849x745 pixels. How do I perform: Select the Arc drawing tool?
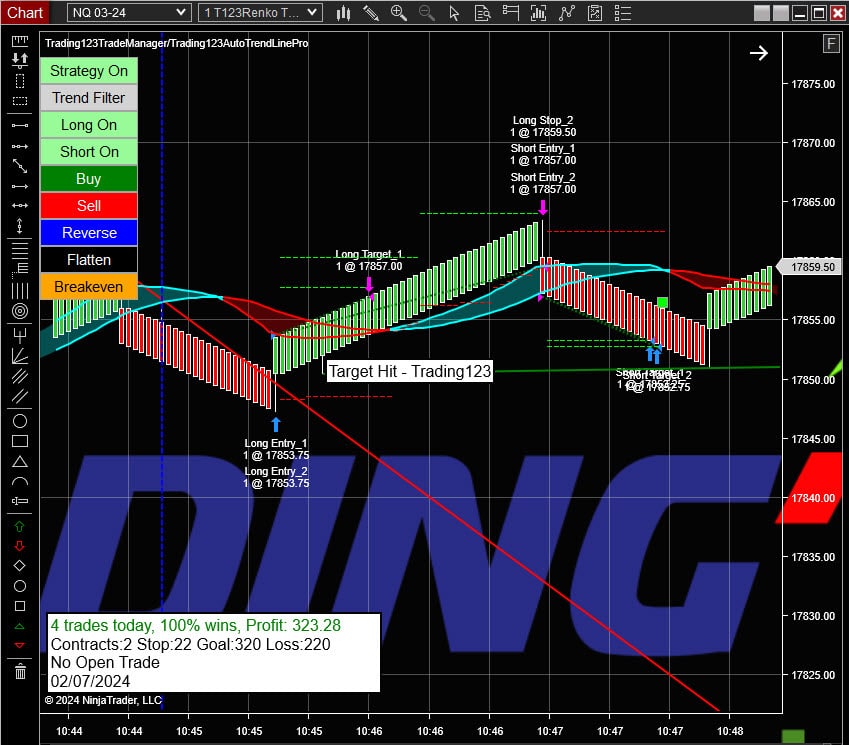click(20, 481)
